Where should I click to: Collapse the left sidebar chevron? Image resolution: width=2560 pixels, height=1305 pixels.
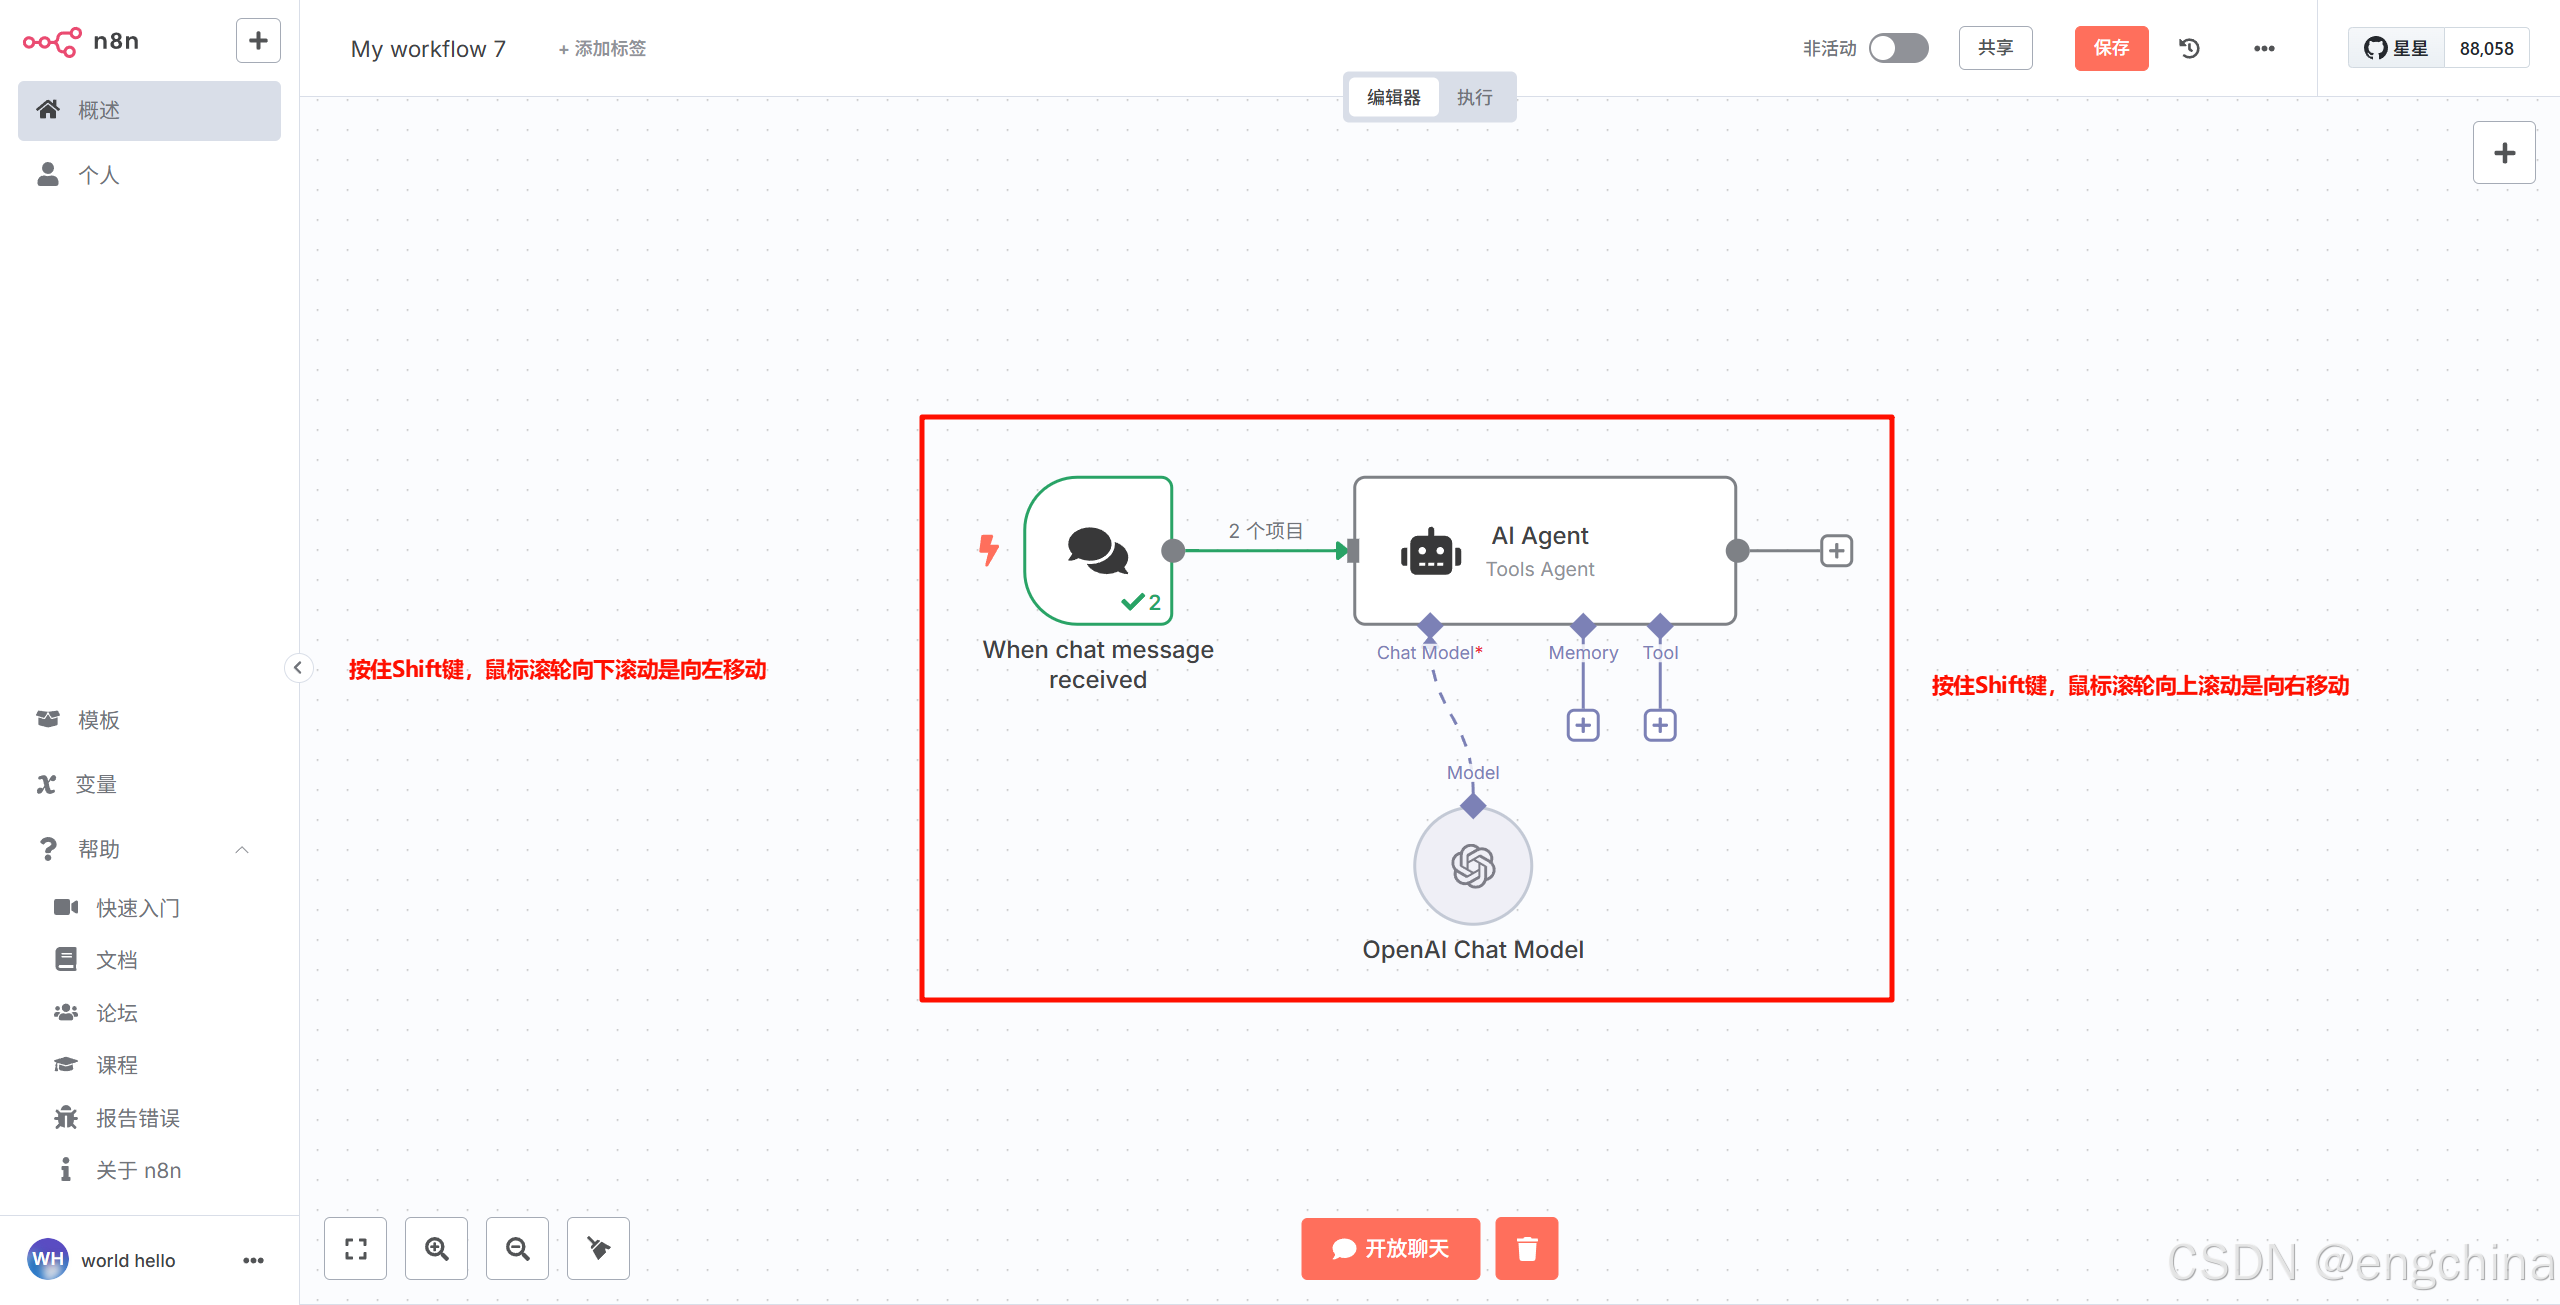pos(298,668)
